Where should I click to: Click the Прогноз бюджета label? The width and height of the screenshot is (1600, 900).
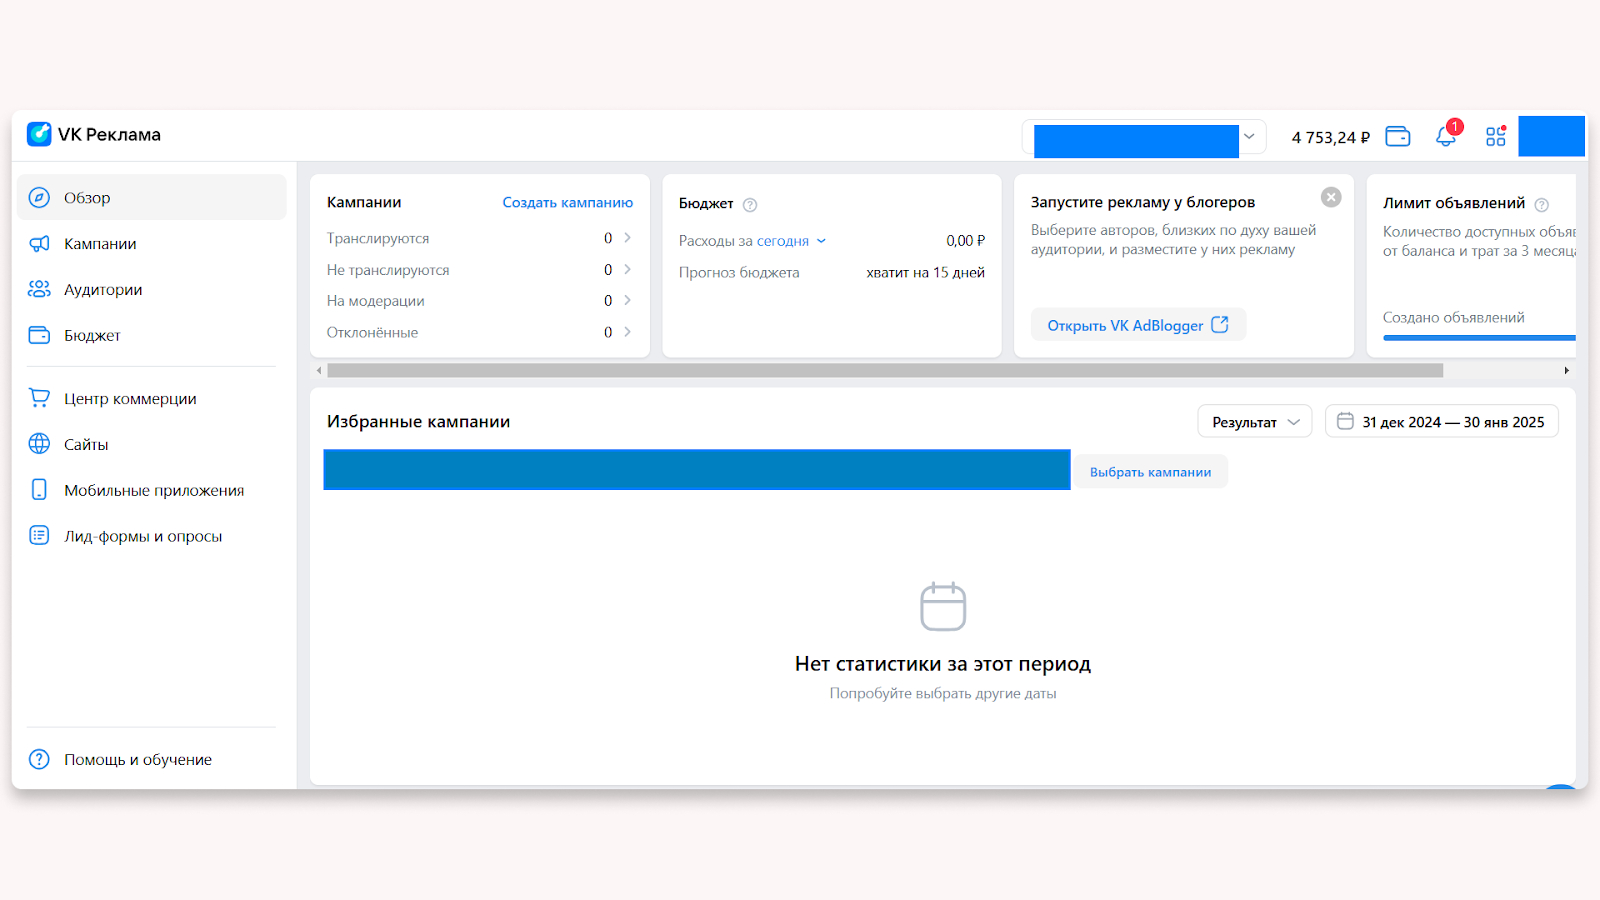739,272
